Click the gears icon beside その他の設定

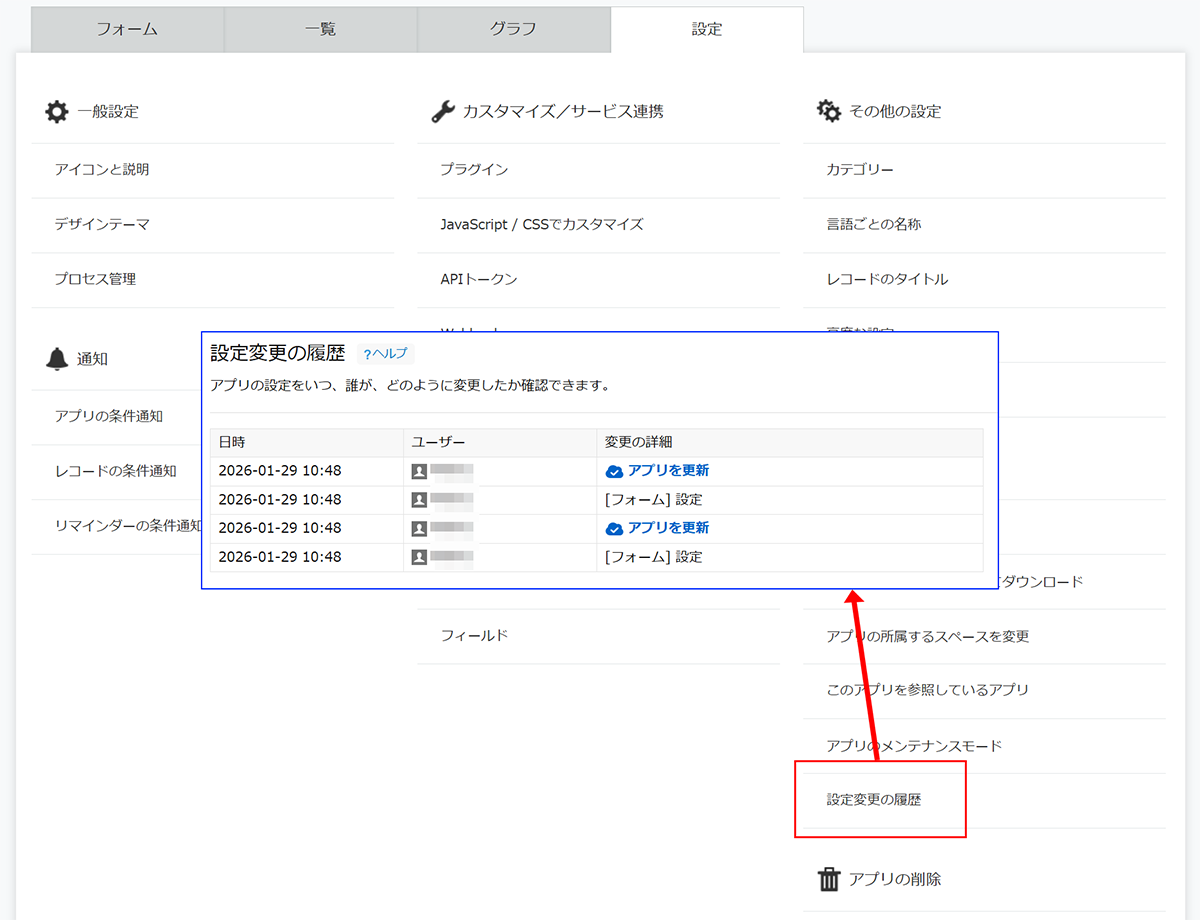point(829,111)
